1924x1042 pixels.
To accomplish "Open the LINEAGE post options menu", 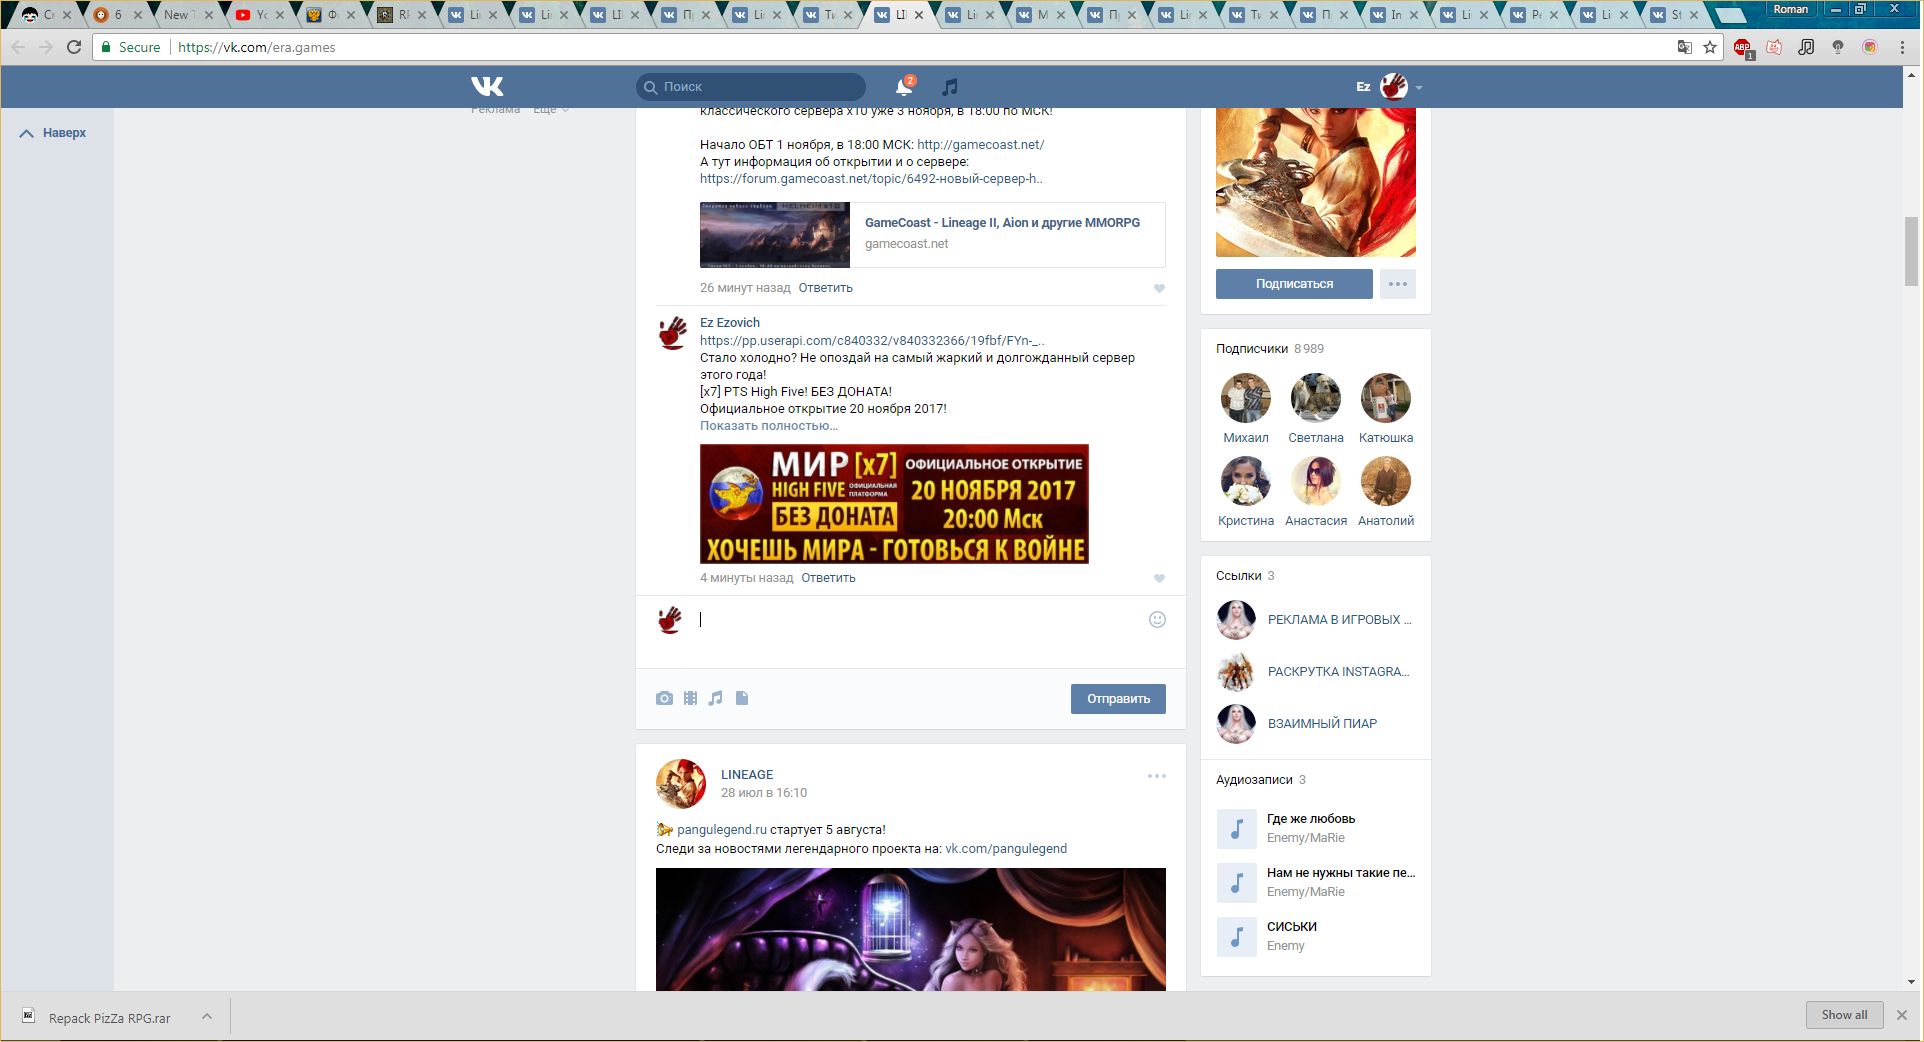I will point(1157,776).
